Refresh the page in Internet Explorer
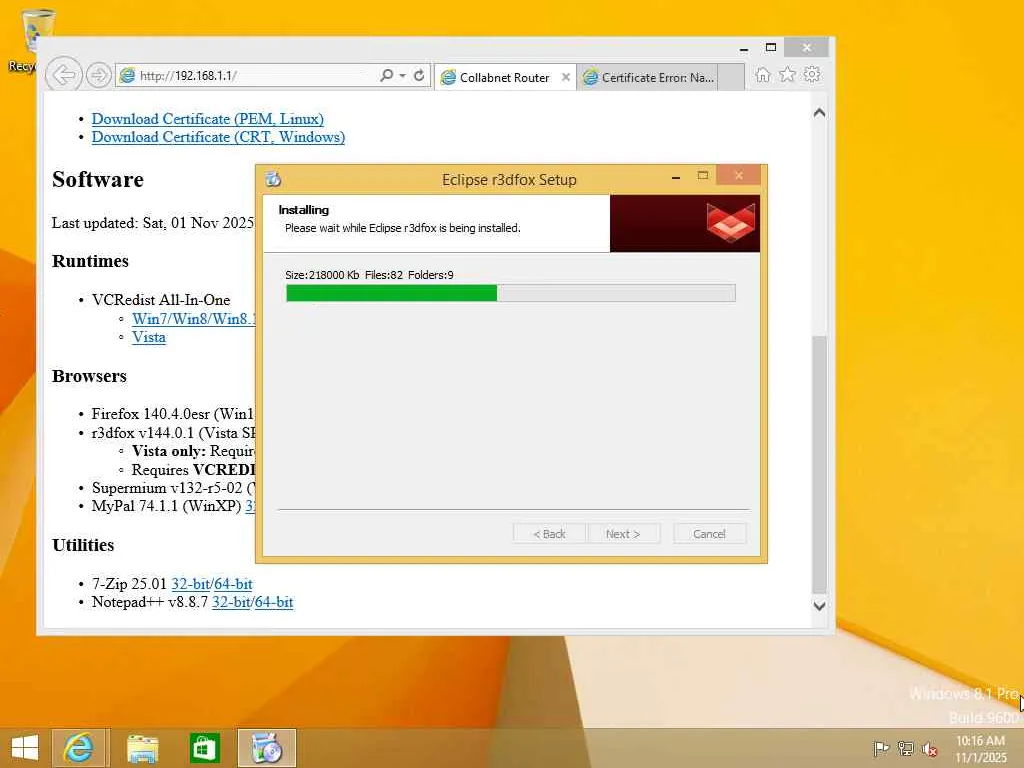The height and width of the screenshot is (768, 1024). (x=419, y=75)
